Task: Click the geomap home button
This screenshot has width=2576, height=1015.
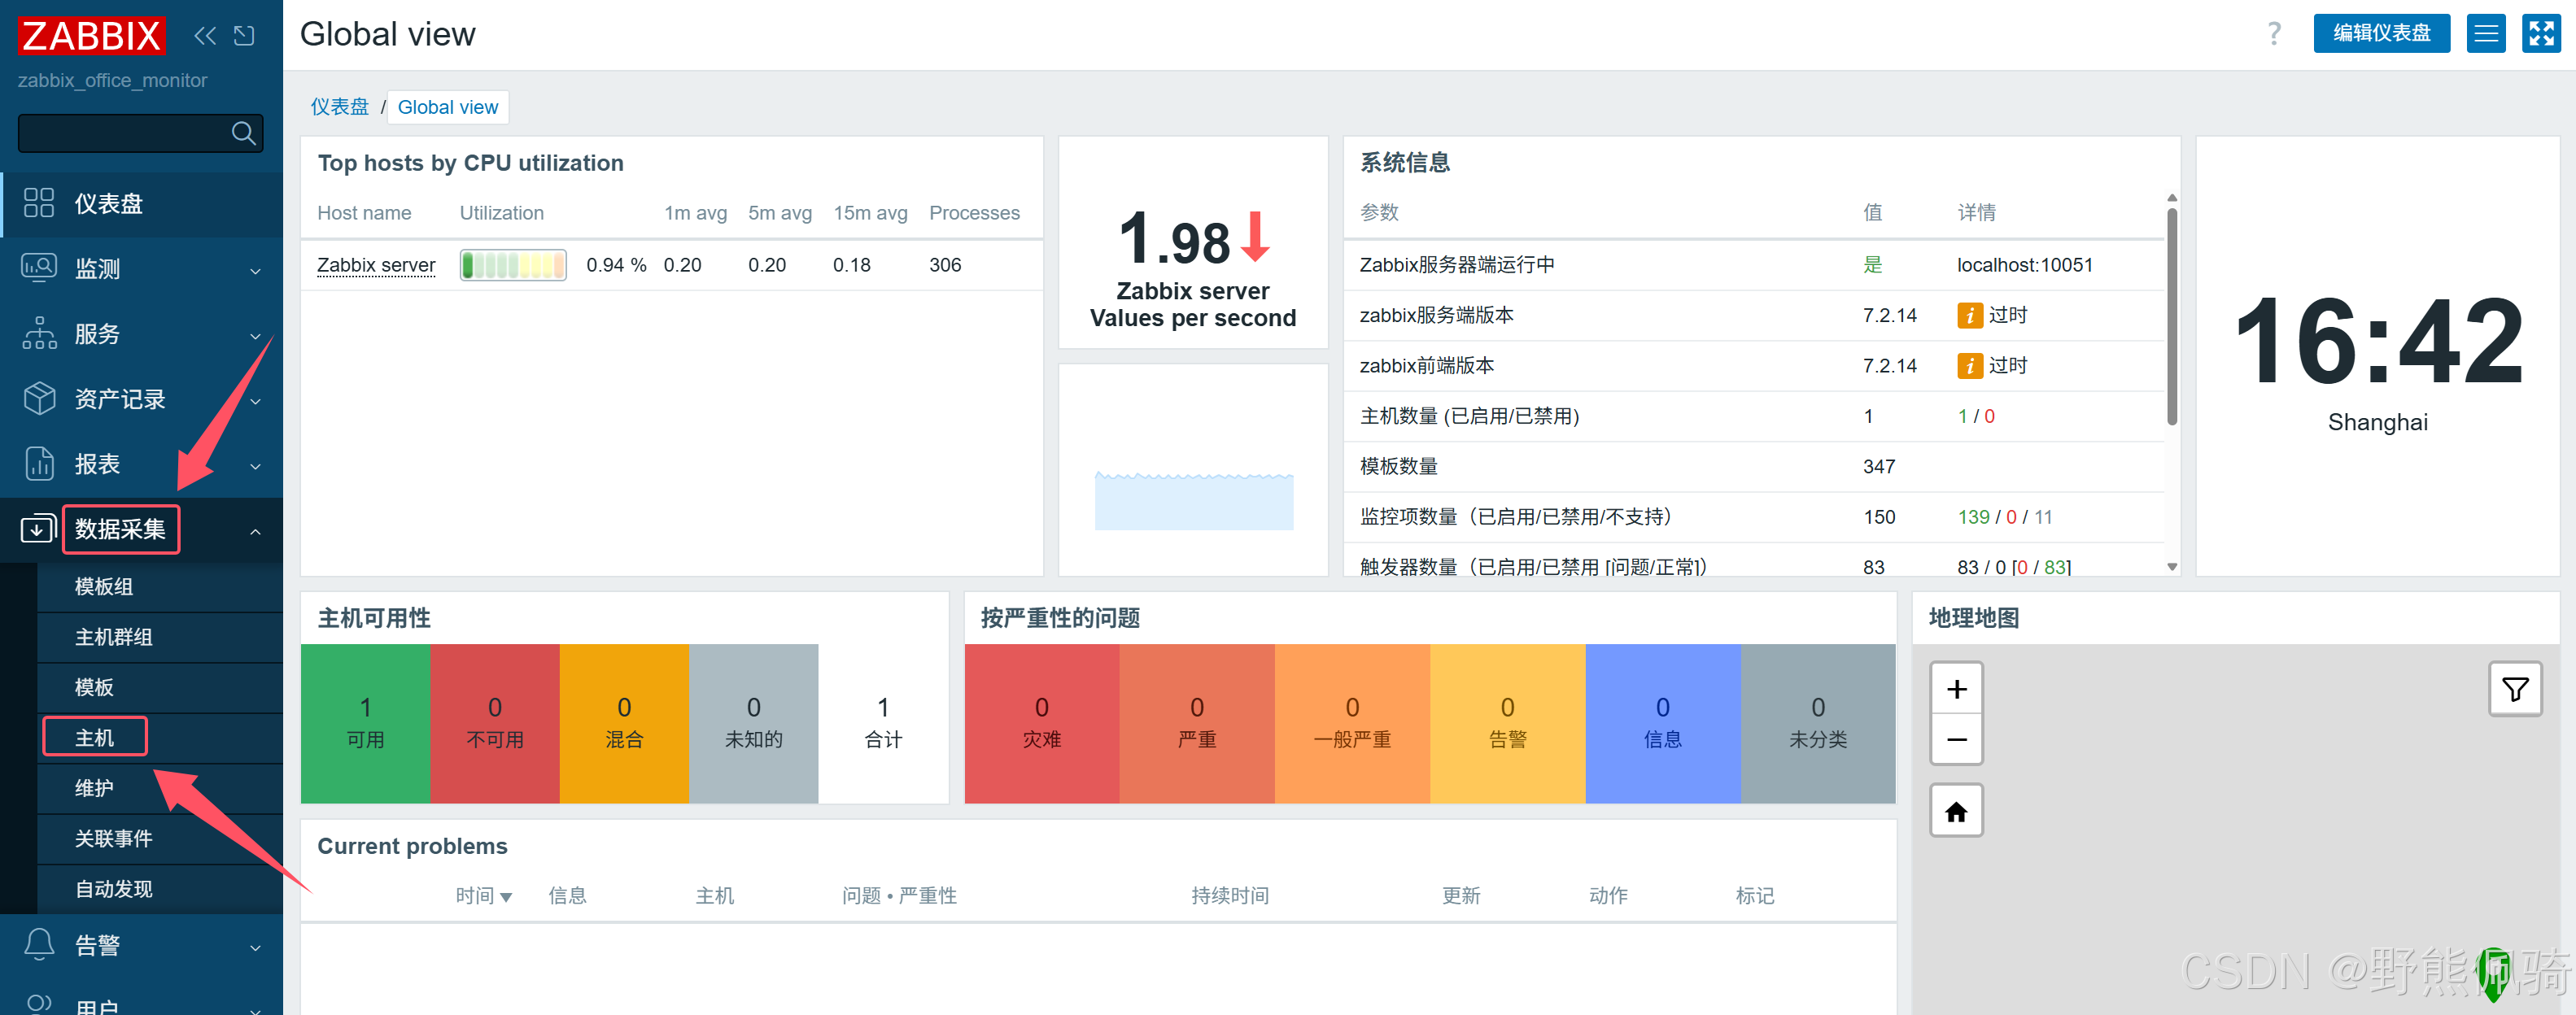Action: point(1955,811)
